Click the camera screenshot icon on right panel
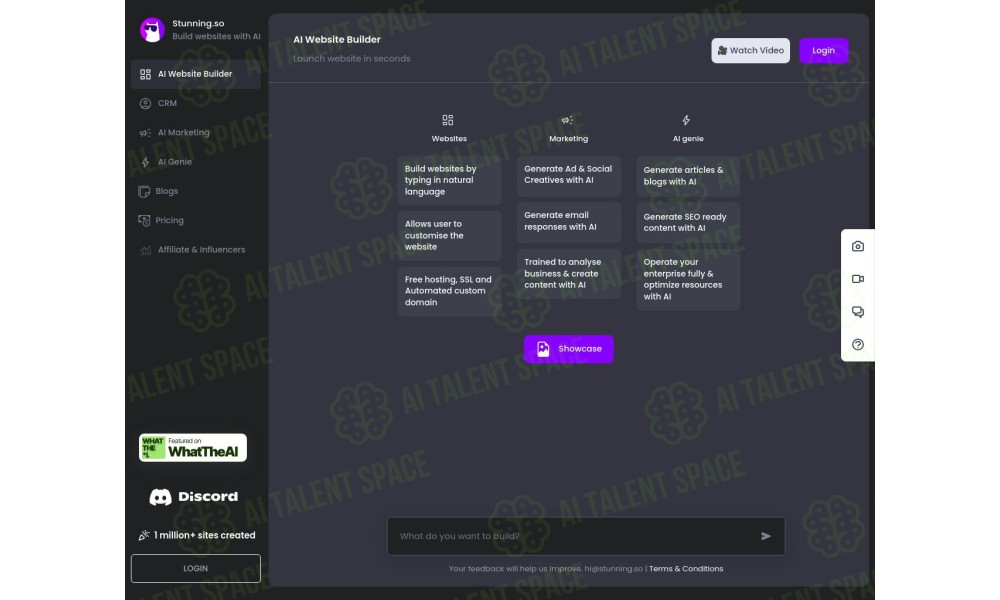The image size is (1000, 600). coord(858,246)
